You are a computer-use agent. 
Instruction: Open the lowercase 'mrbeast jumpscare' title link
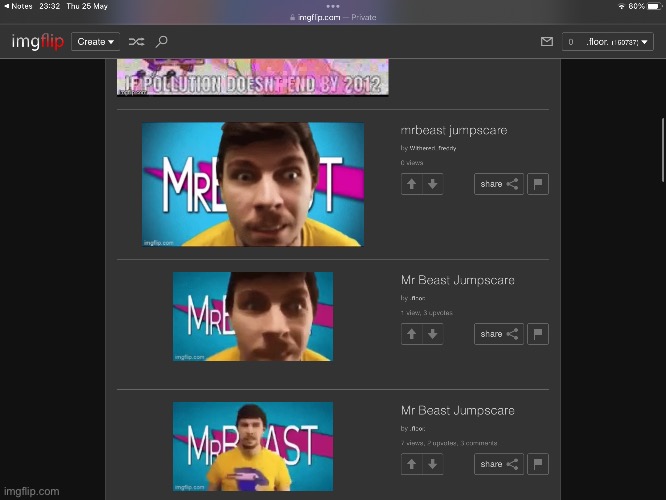tap(454, 130)
